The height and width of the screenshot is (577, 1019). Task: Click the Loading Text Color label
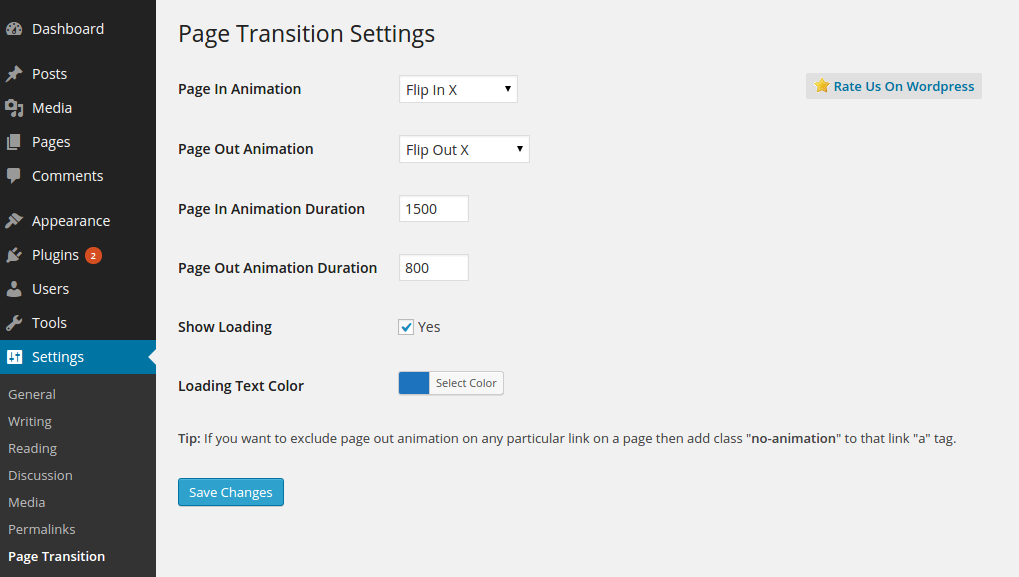click(241, 386)
